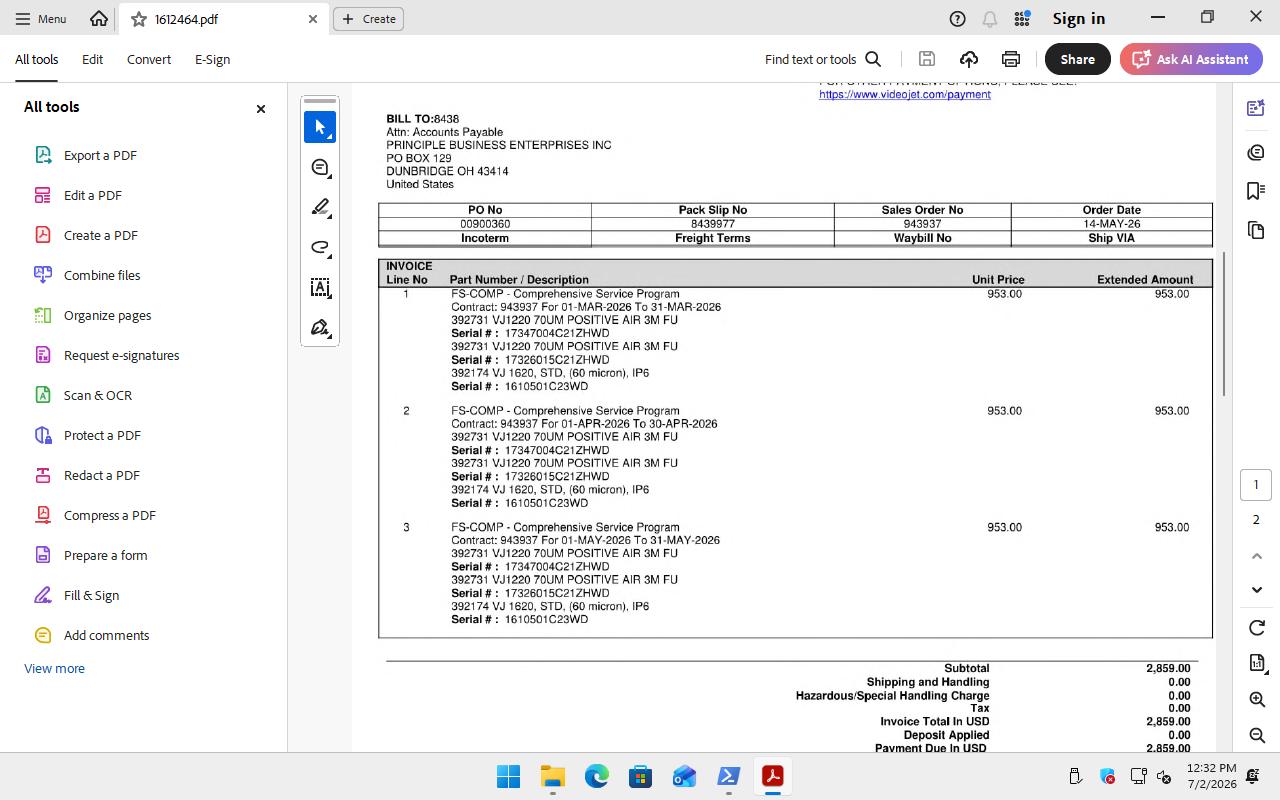Image resolution: width=1280 pixels, height=800 pixels.
Task: Zoom out with the minus magnifier
Action: 1257,735
